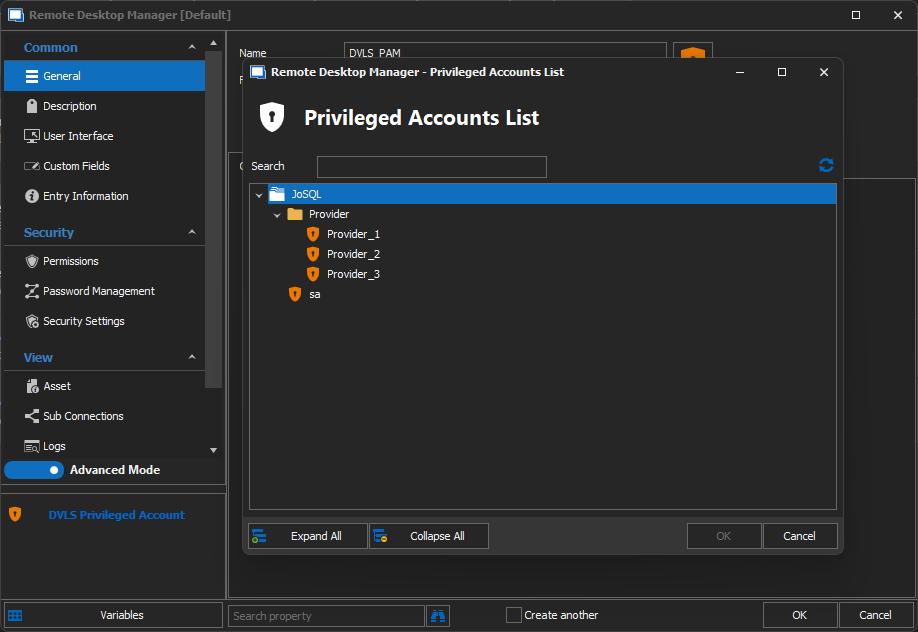The height and width of the screenshot is (632, 918).
Task: Collapse the Provider folder node
Action: 277,215
